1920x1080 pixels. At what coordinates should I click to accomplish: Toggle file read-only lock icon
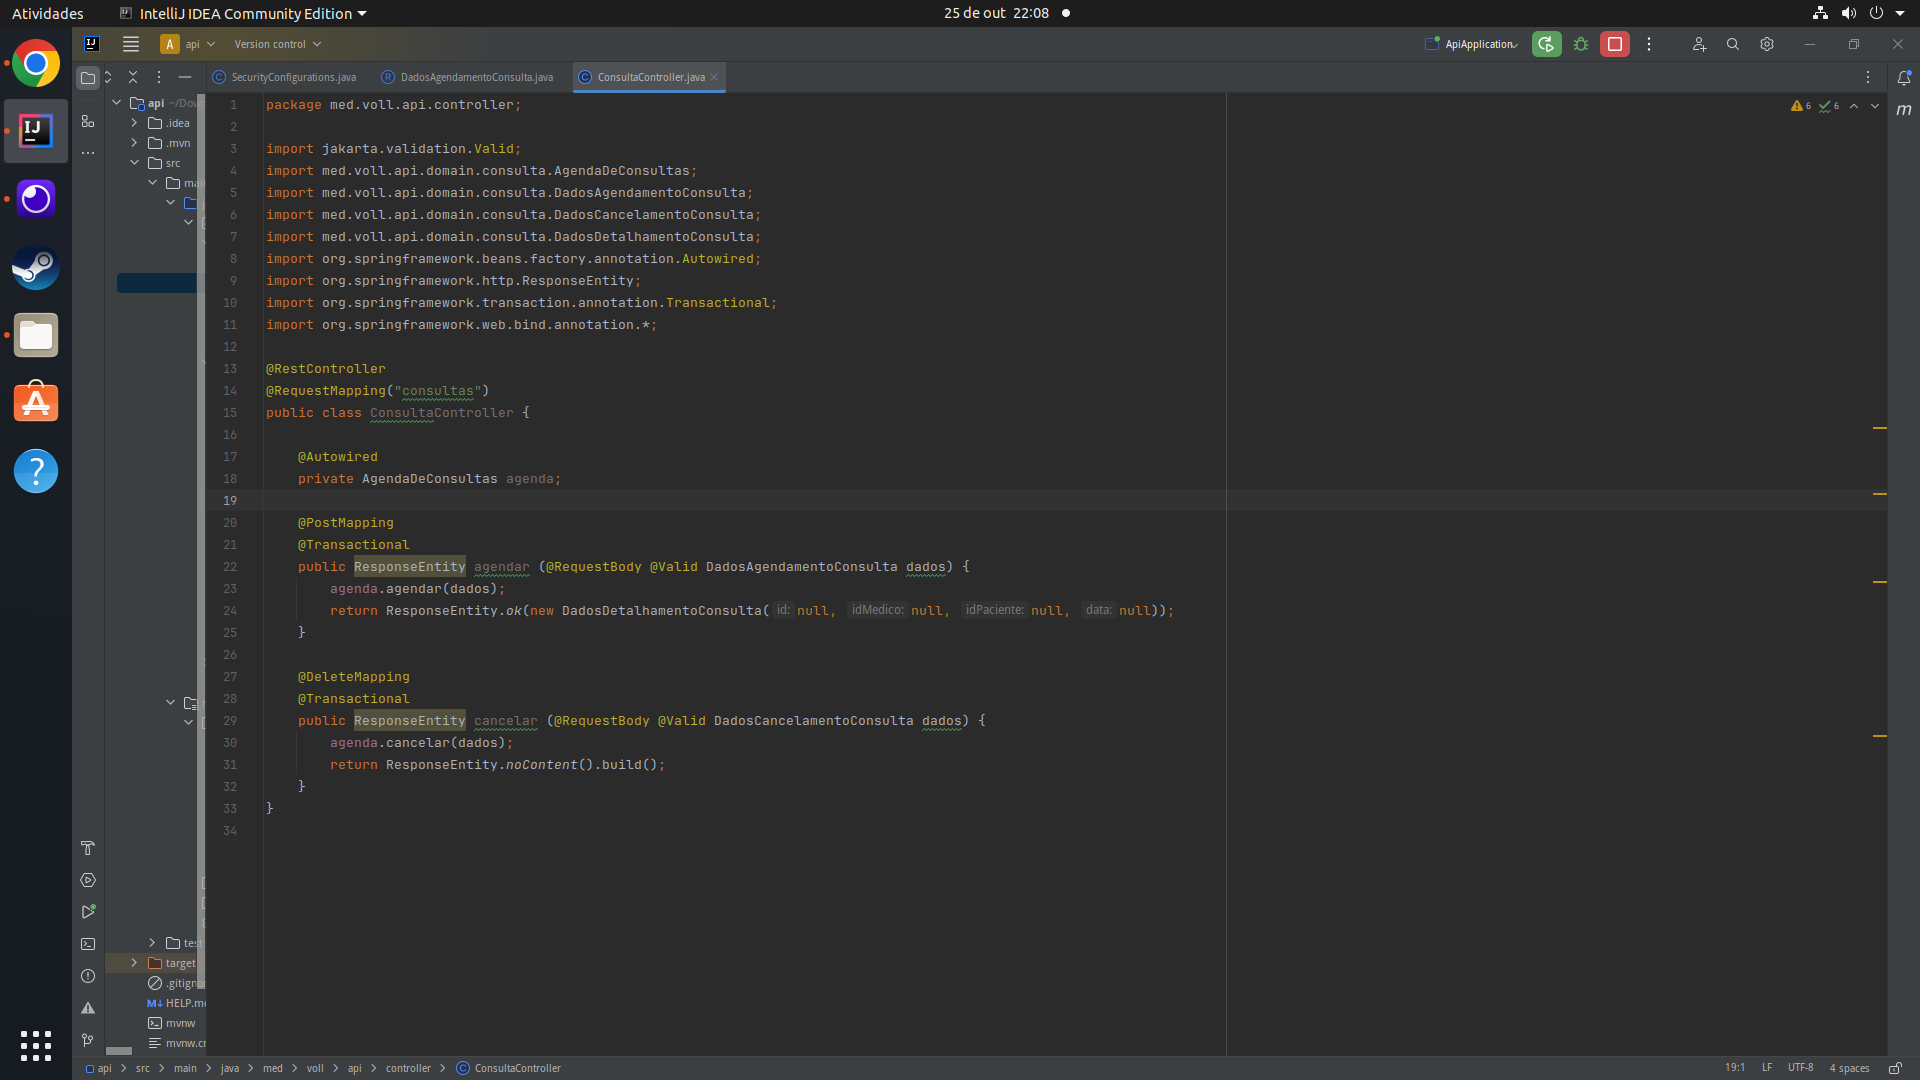pyautogui.click(x=1894, y=1068)
